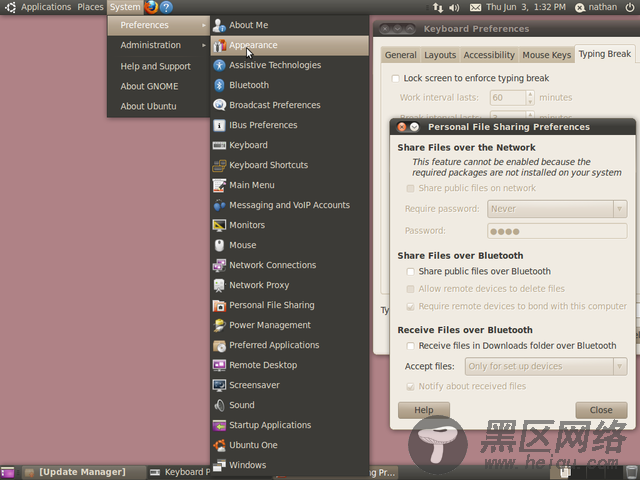The image size is (640, 480).
Task: Click the network connection indicator icon
Action: click(x=438, y=7)
